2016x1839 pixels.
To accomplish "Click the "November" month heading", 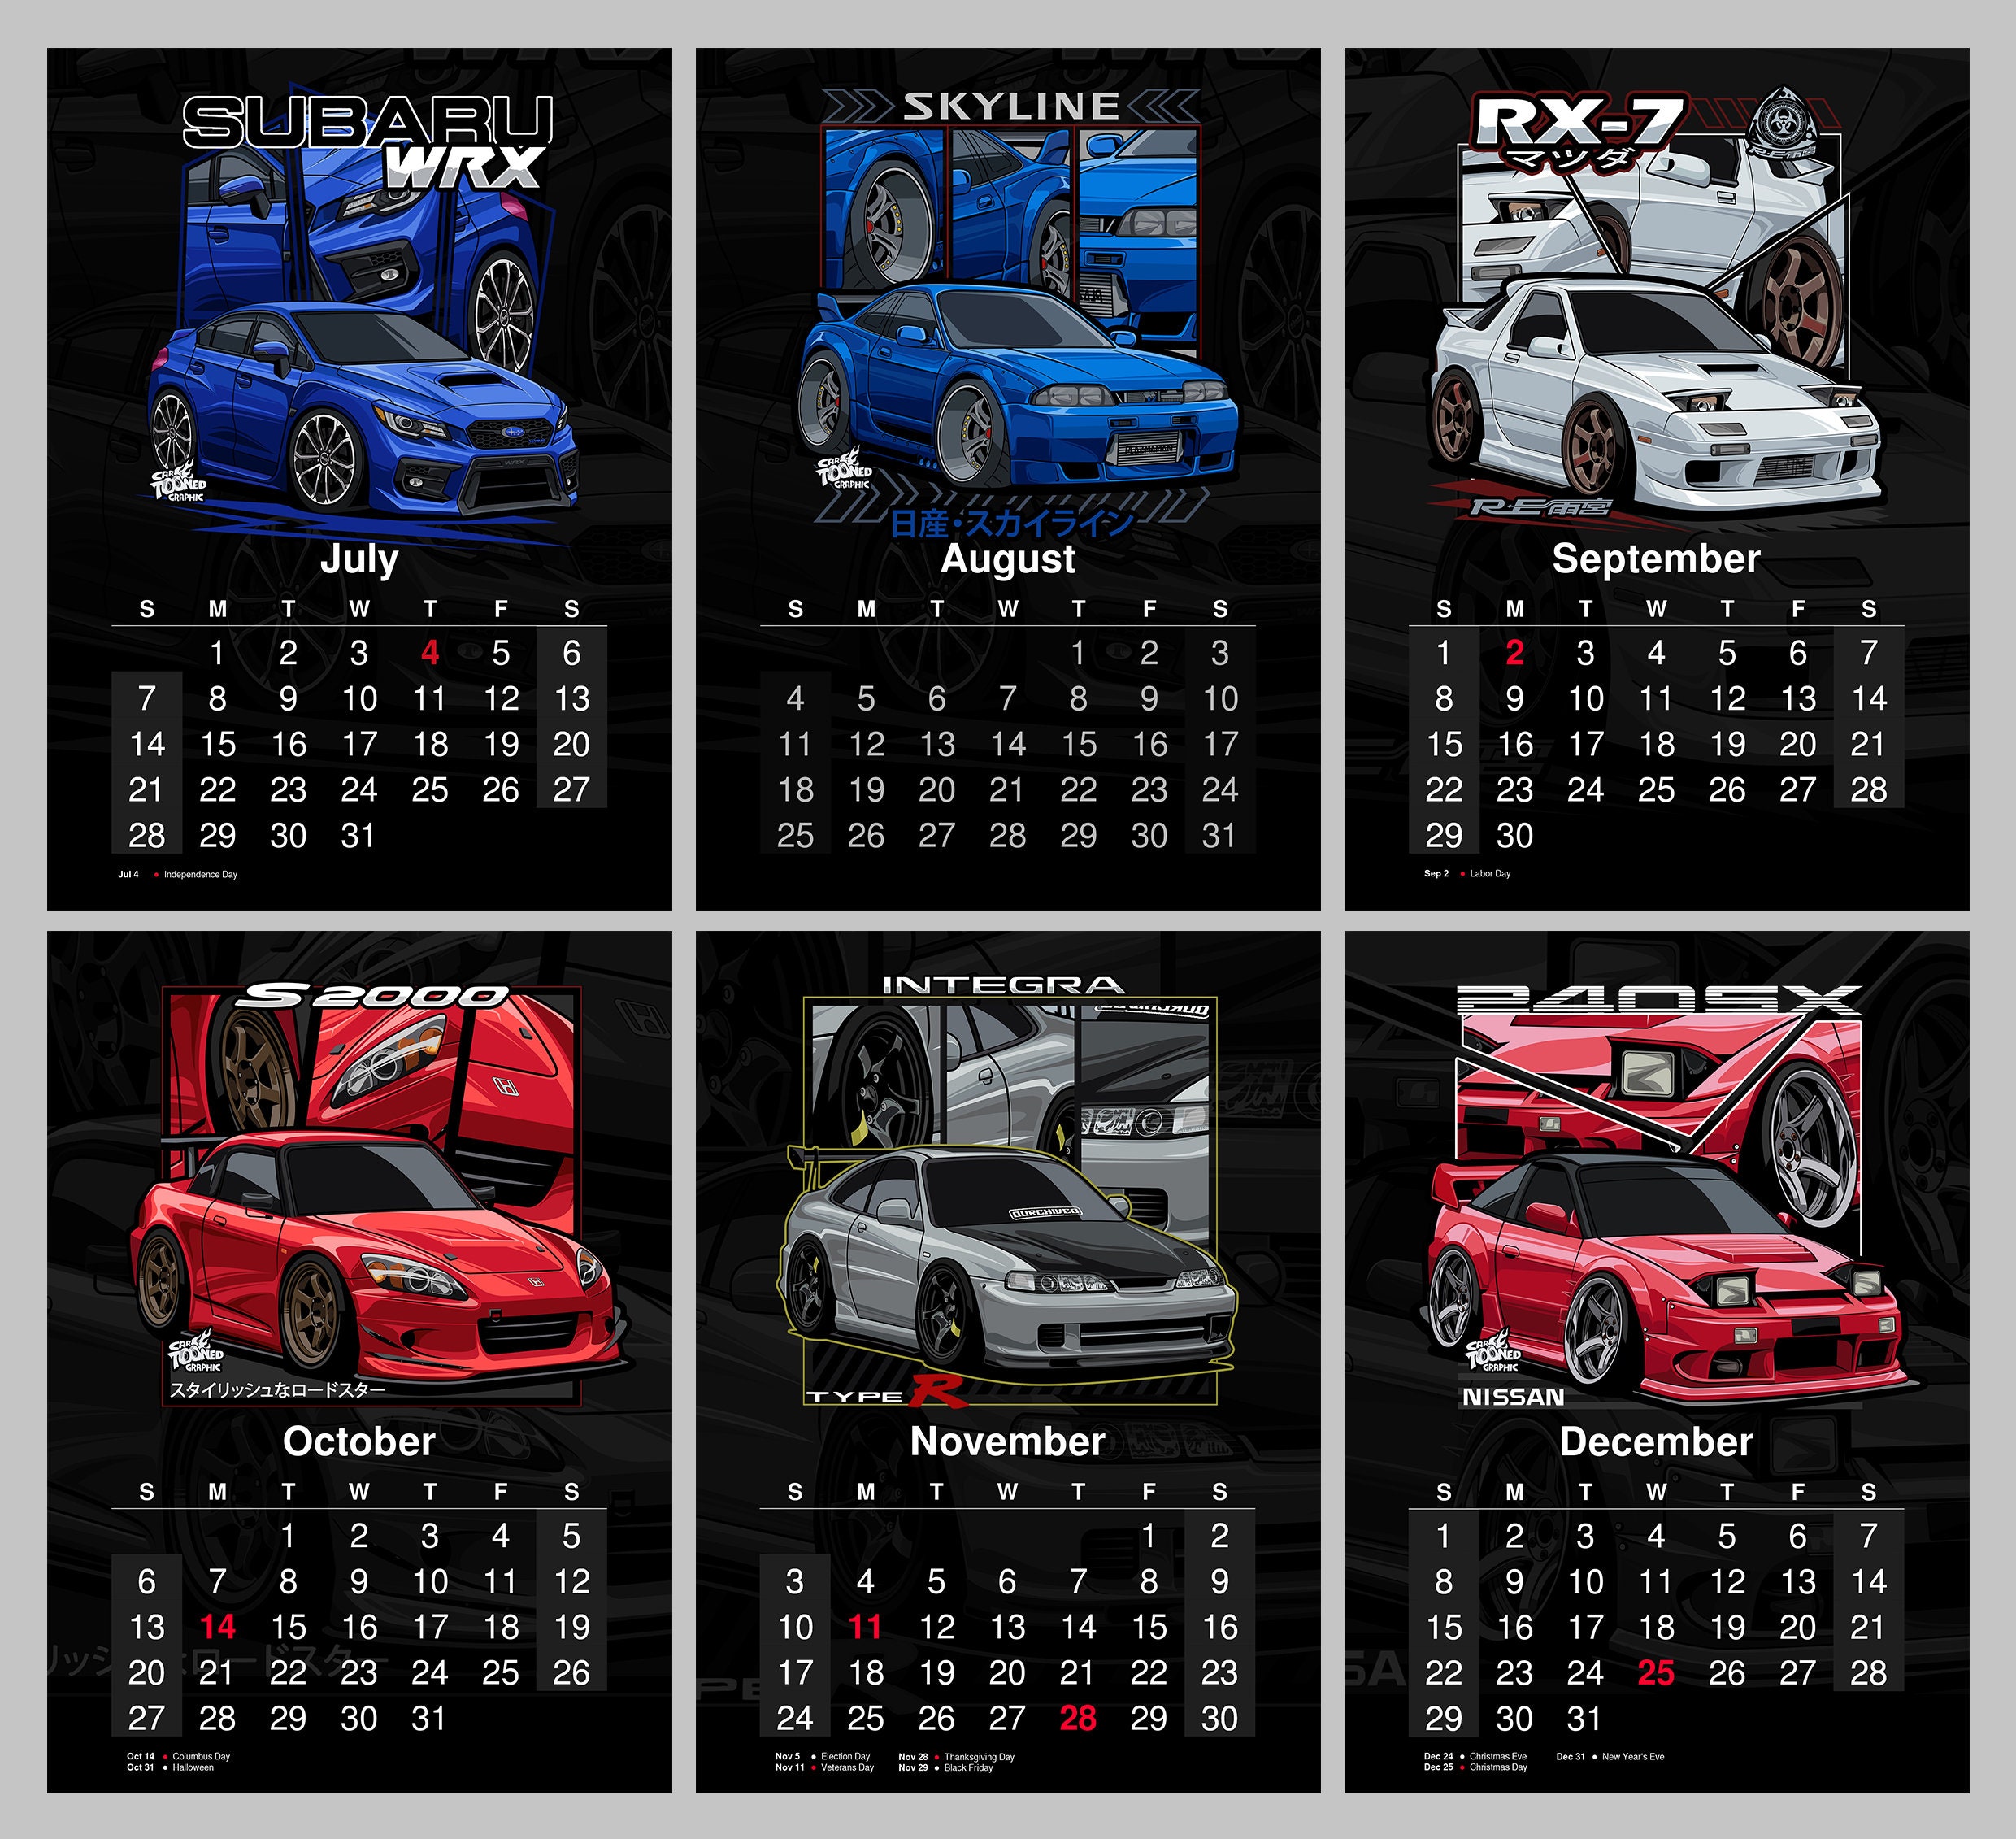I will [x=1008, y=1441].
